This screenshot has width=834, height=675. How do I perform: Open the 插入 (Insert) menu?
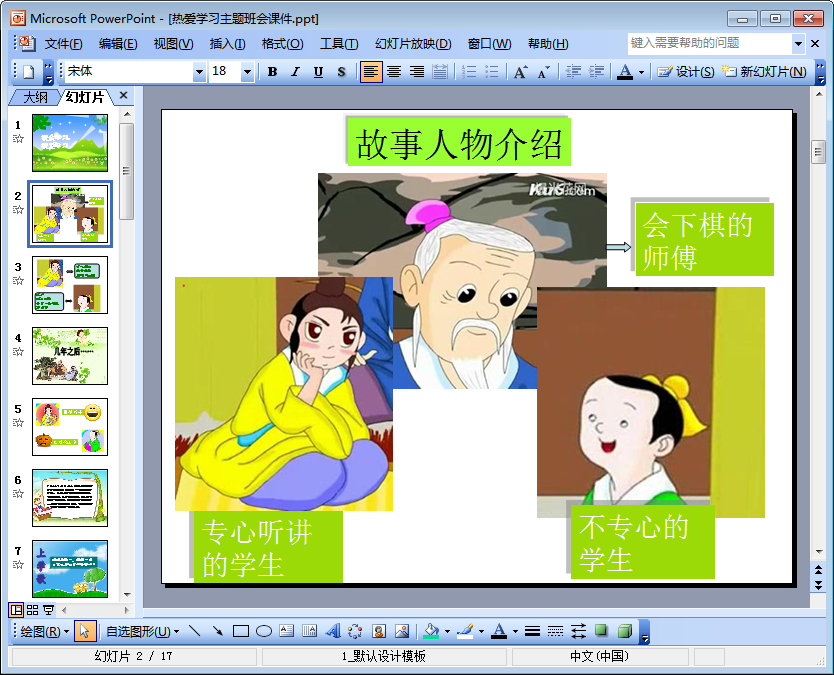227,44
